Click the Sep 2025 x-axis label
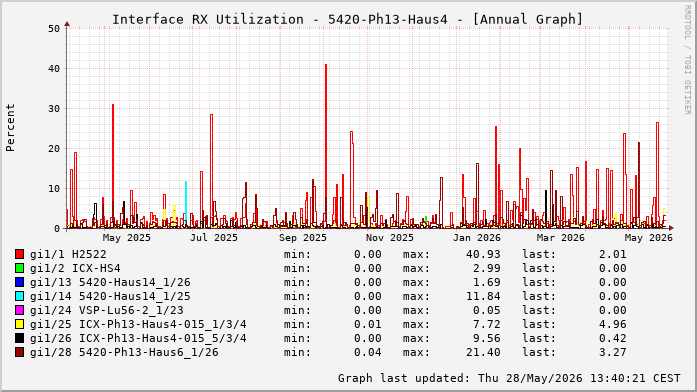The height and width of the screenshot is (392, 697). click(x=303, y=238)
